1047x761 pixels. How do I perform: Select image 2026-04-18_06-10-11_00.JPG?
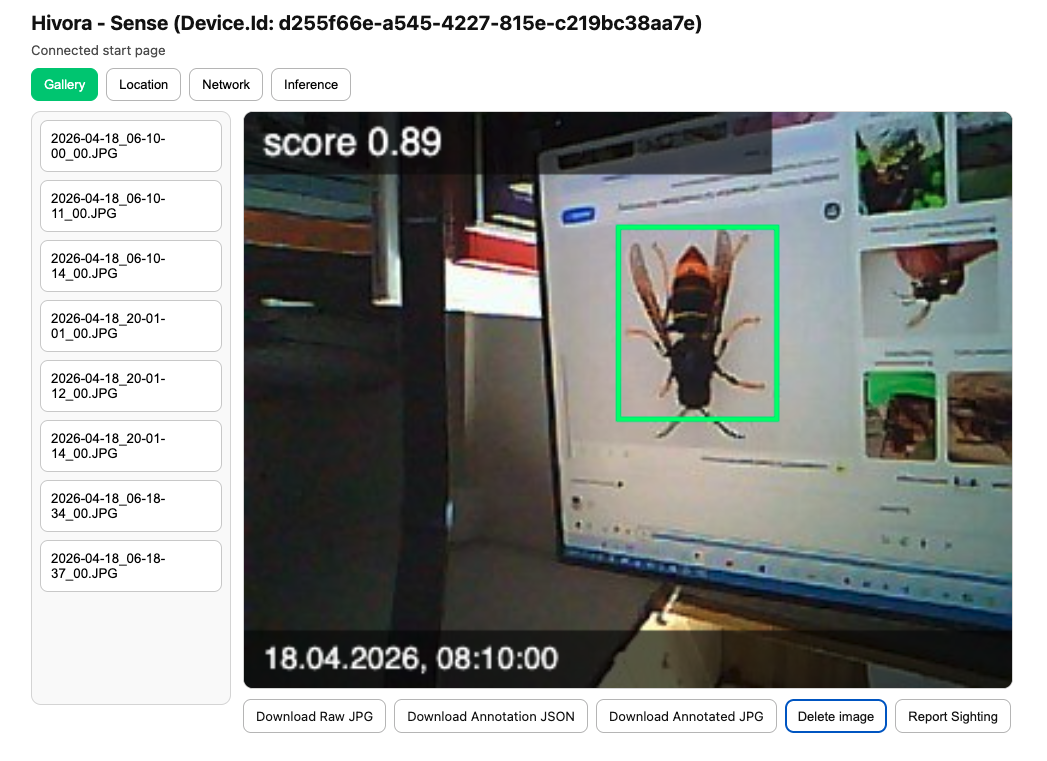point(131,206)
